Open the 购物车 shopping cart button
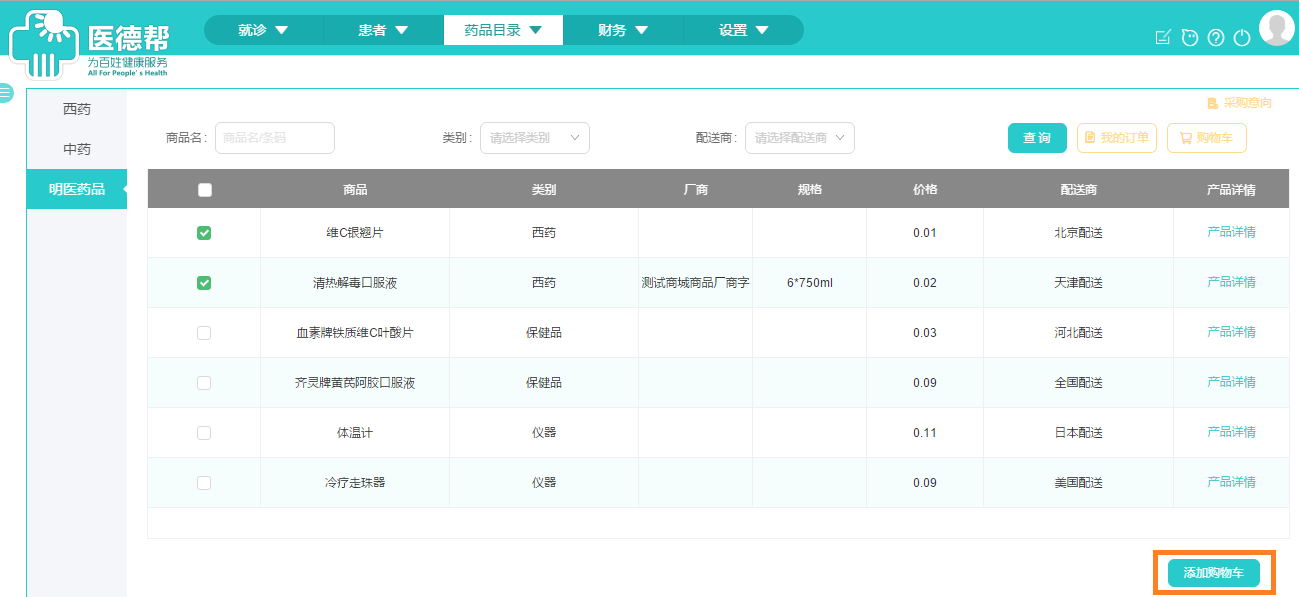 (1207, 138)
